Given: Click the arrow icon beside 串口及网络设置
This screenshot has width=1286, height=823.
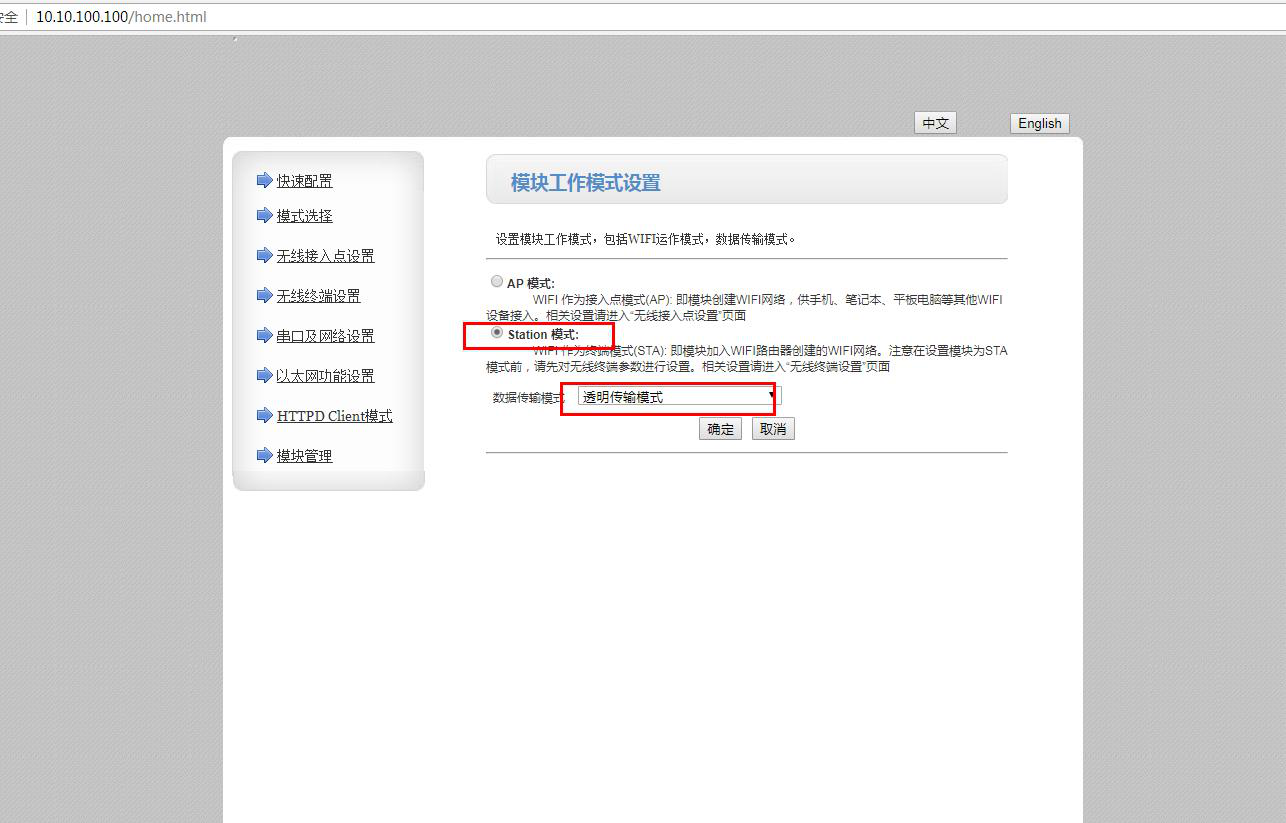Looking at the screenshot, I should click(264, 335).
